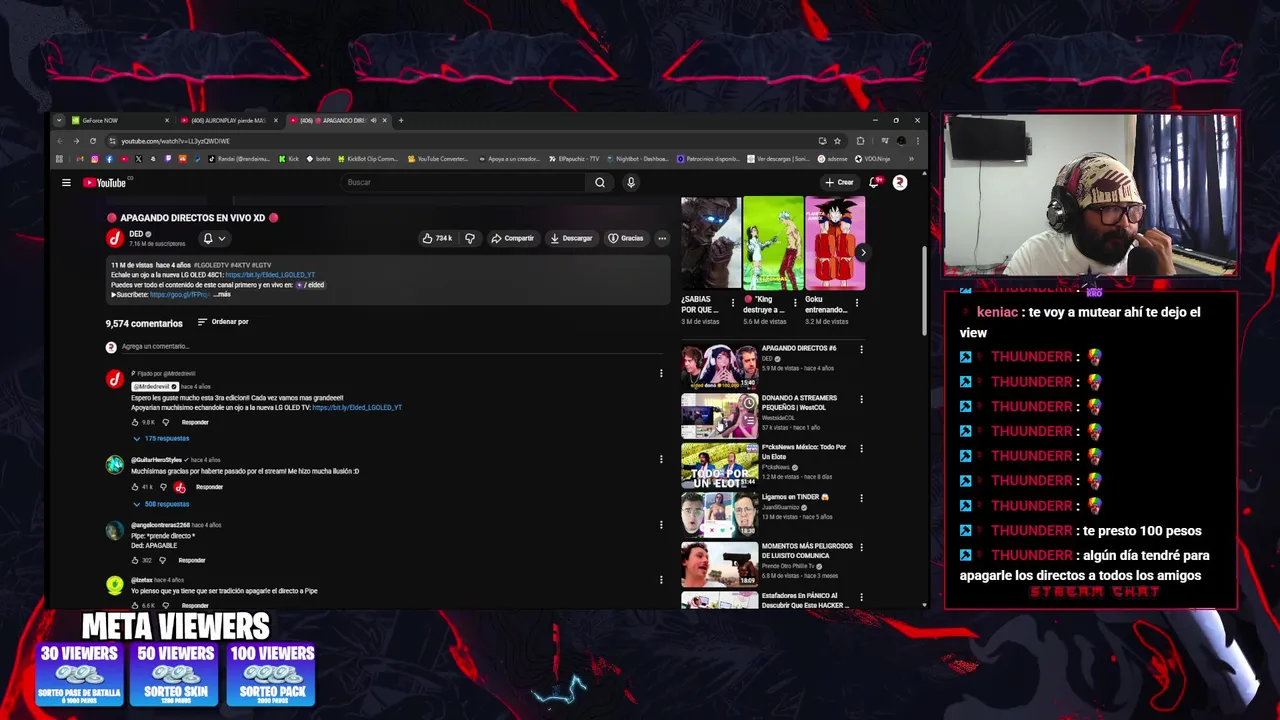Viewport: 1280px width, 720px height.
Task: Click the Compartir share button
Action: click(x=513, y=238)
